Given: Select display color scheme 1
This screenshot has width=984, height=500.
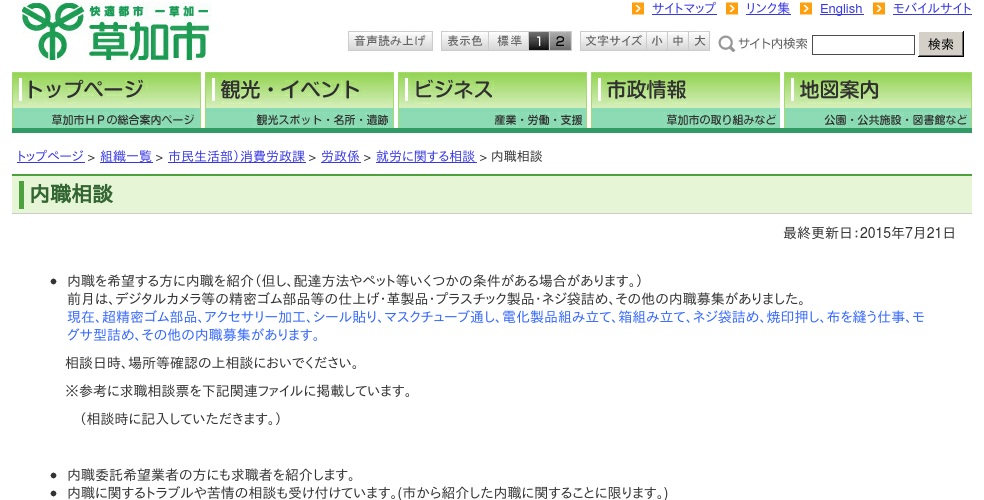Looking at the screenshot, I should click(x=538, y=41).
